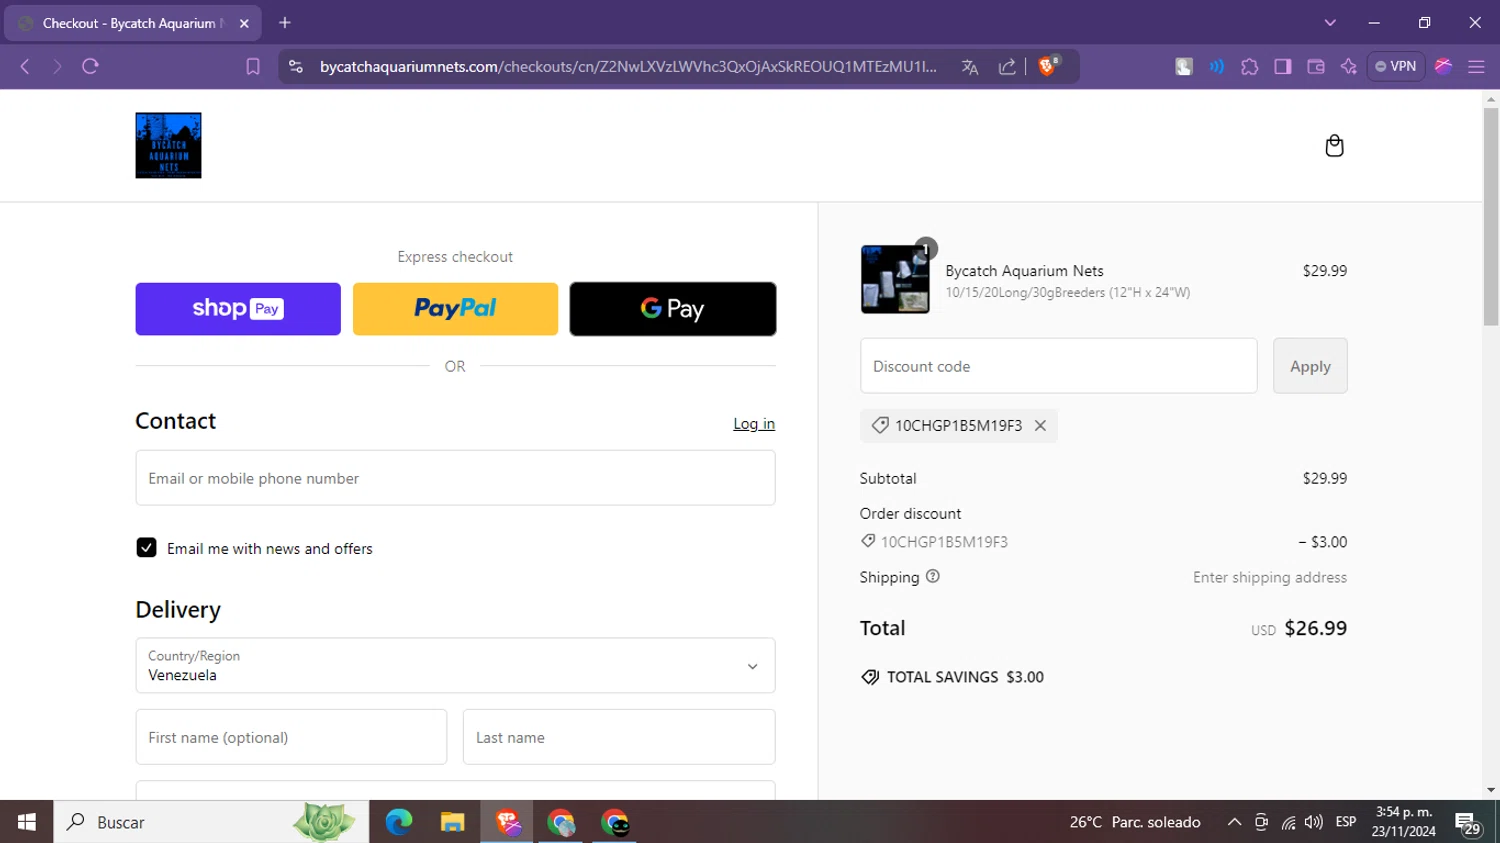Open the browser profile avatar
Screen dimensions: 1500x843
1443,66
